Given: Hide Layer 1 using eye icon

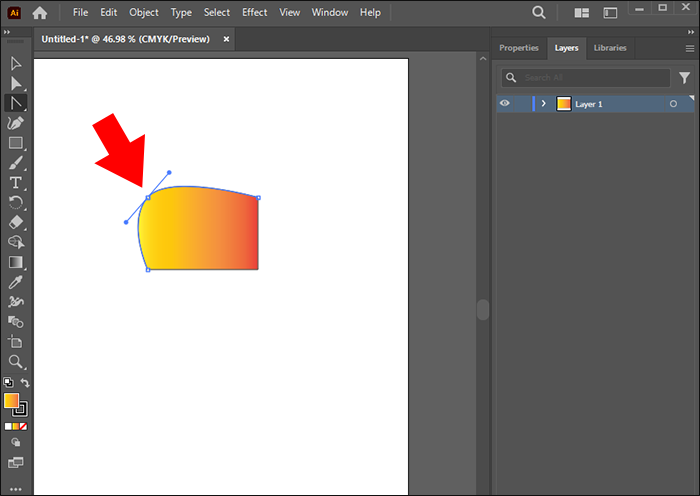Looking at the screenshot, I should coord(505,103).
